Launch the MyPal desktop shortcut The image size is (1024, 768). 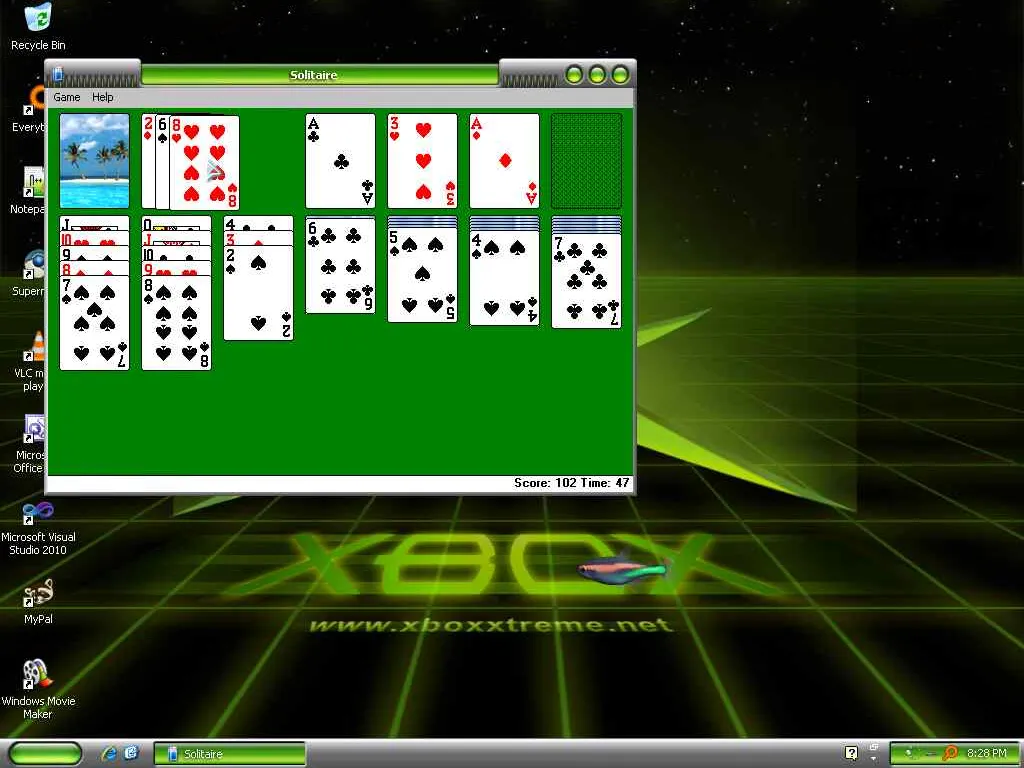click(38, 602)
